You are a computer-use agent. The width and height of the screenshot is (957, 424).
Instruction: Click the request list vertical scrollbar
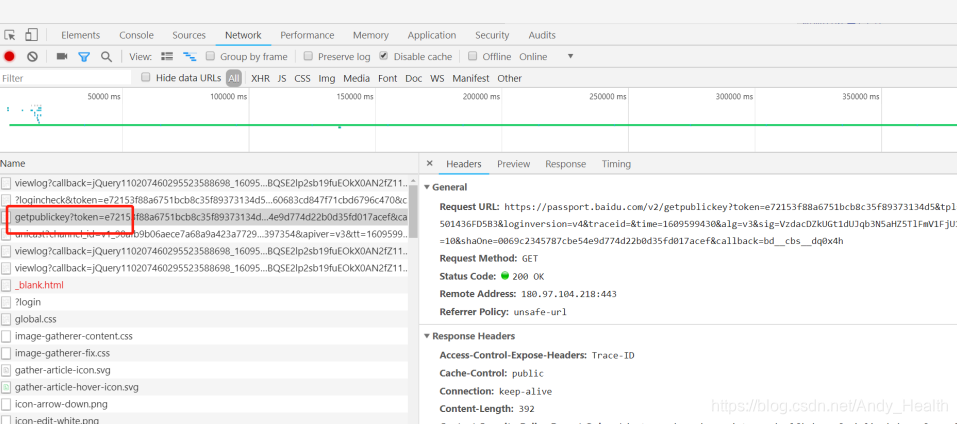[x=413, y=212]
